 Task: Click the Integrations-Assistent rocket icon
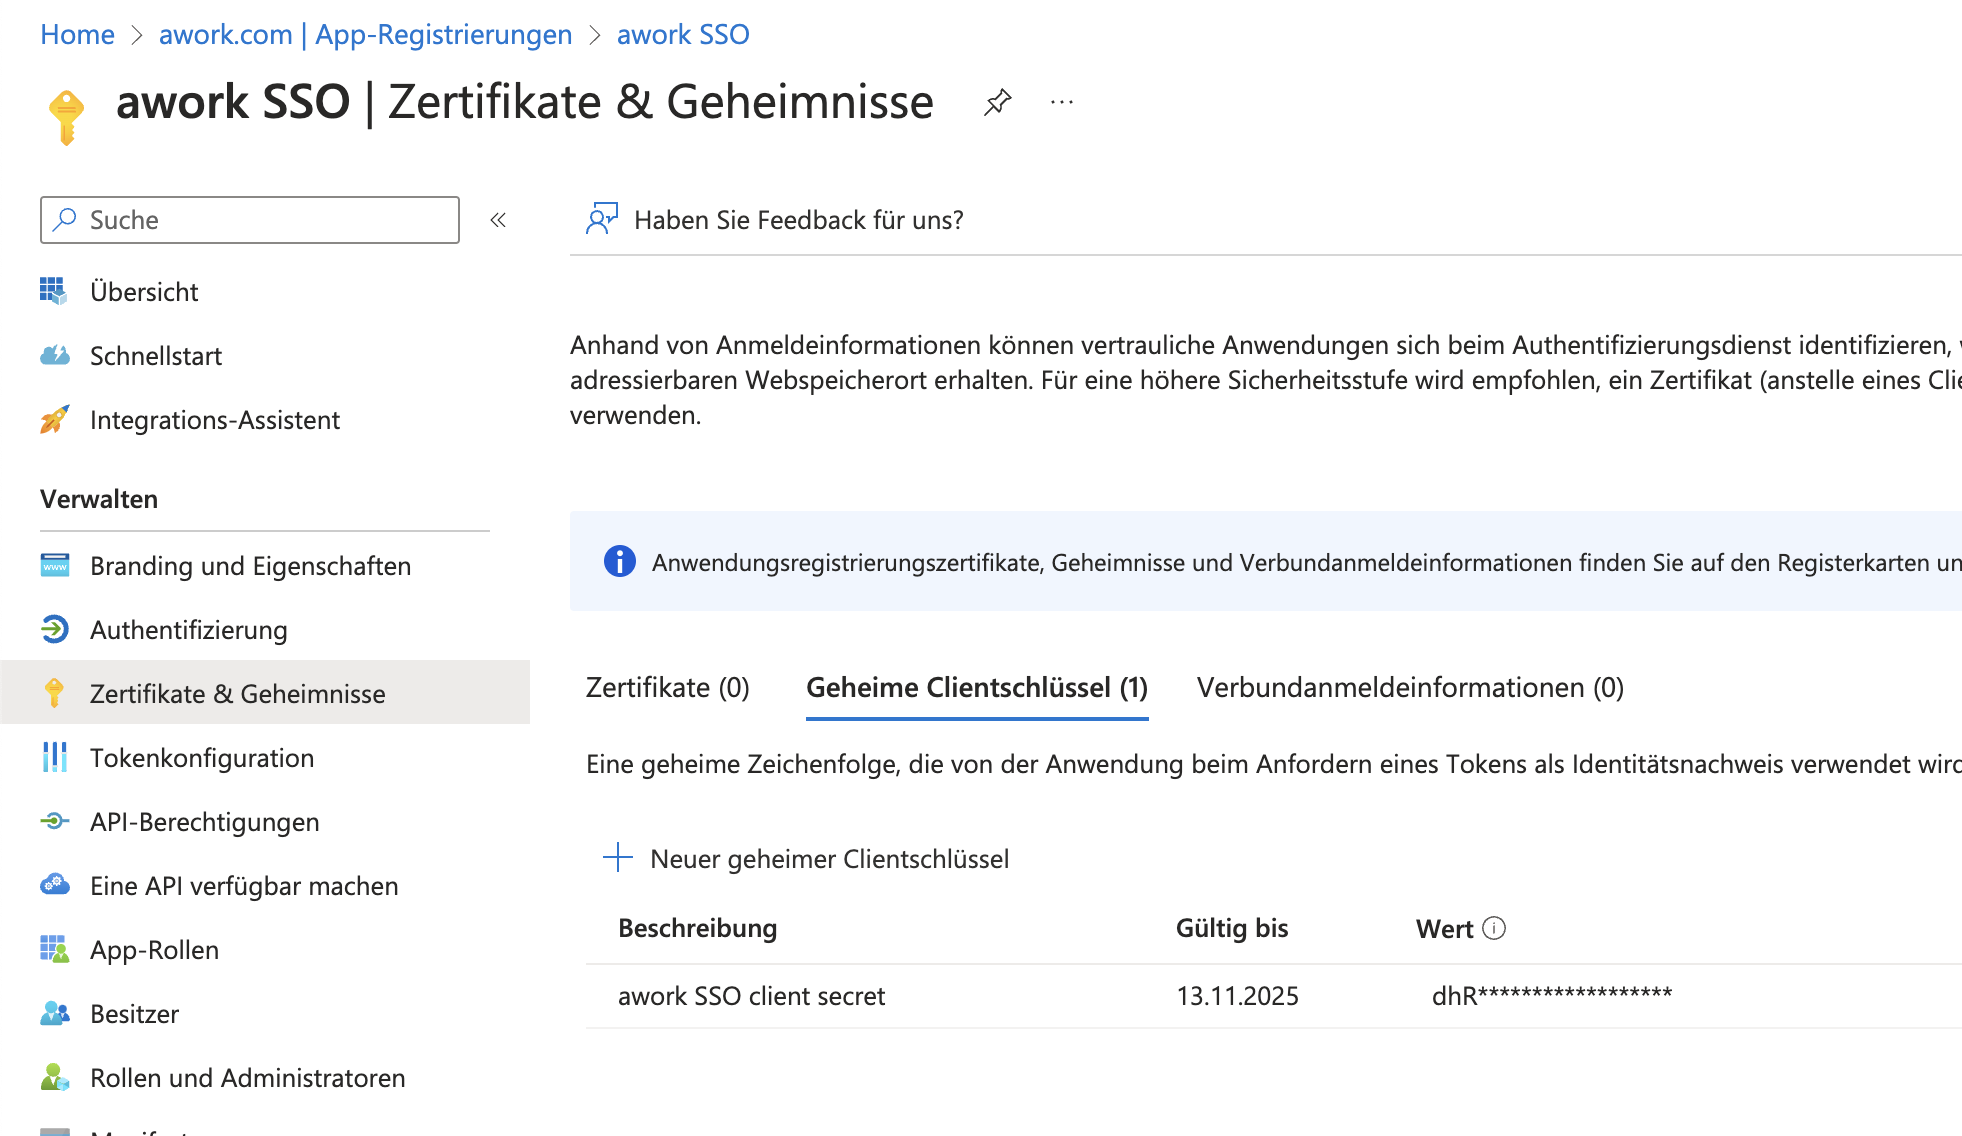point(54,419)
